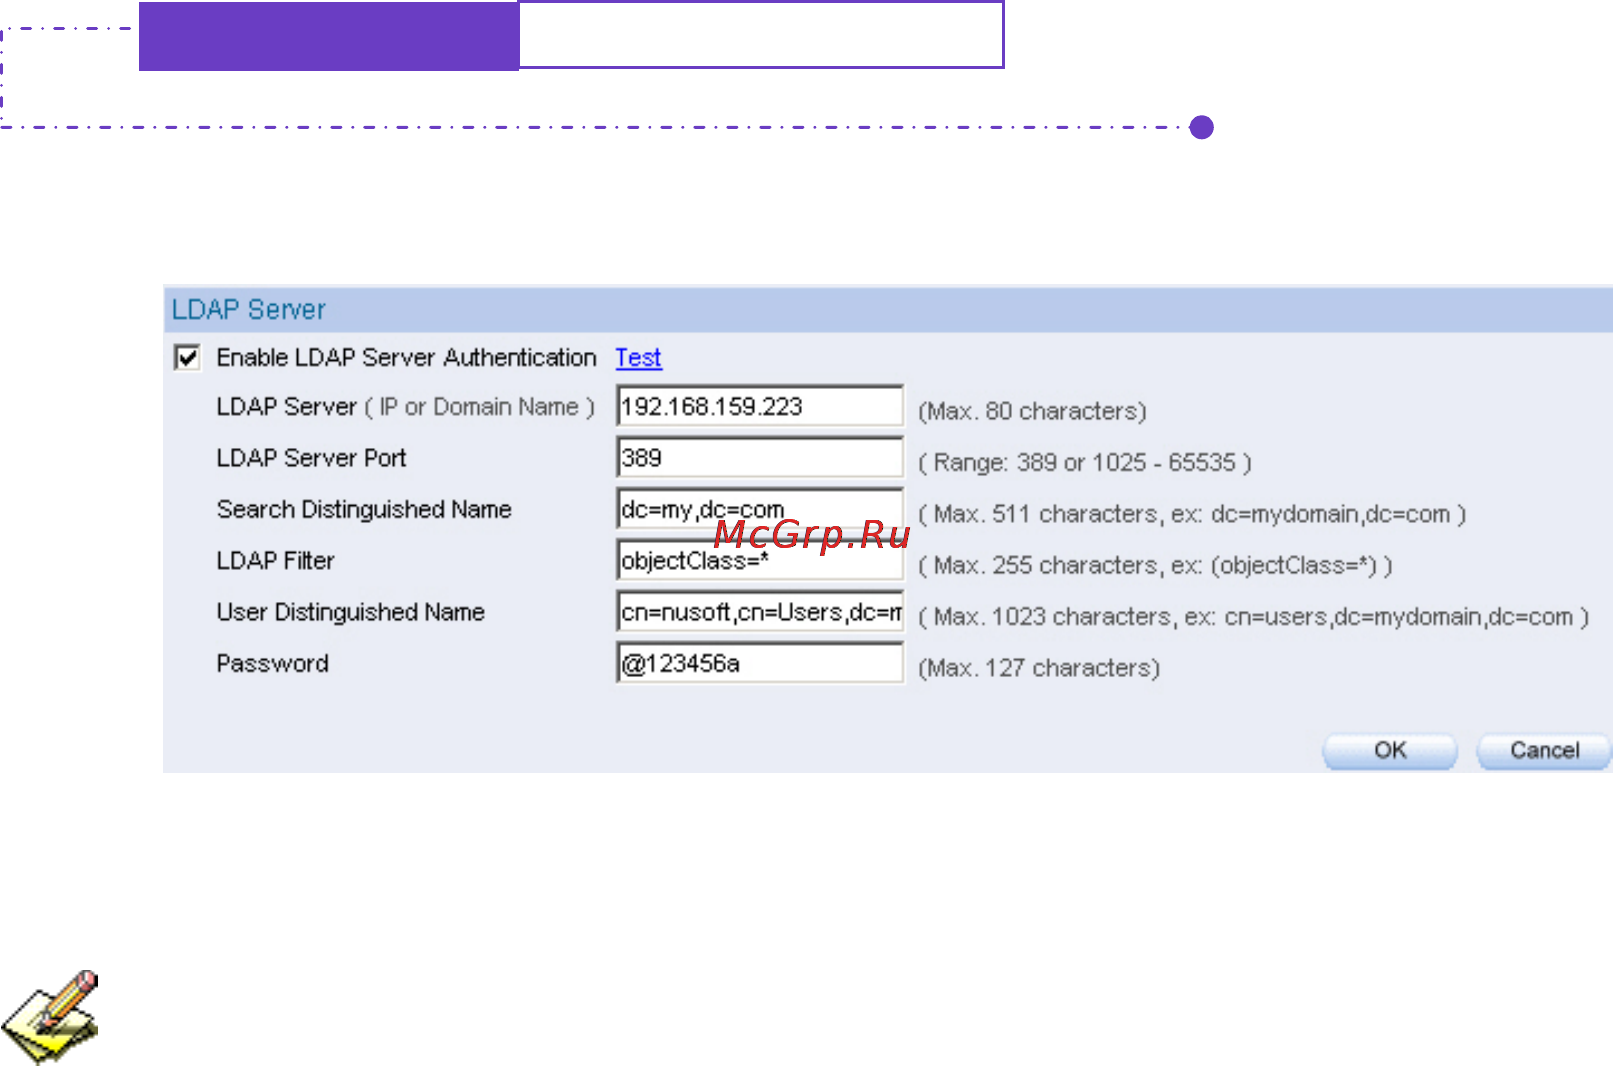Edit the User Distinguished Name field
Image resolution: width=1613 pixels, height=1066 pixels.
point(760,612)
